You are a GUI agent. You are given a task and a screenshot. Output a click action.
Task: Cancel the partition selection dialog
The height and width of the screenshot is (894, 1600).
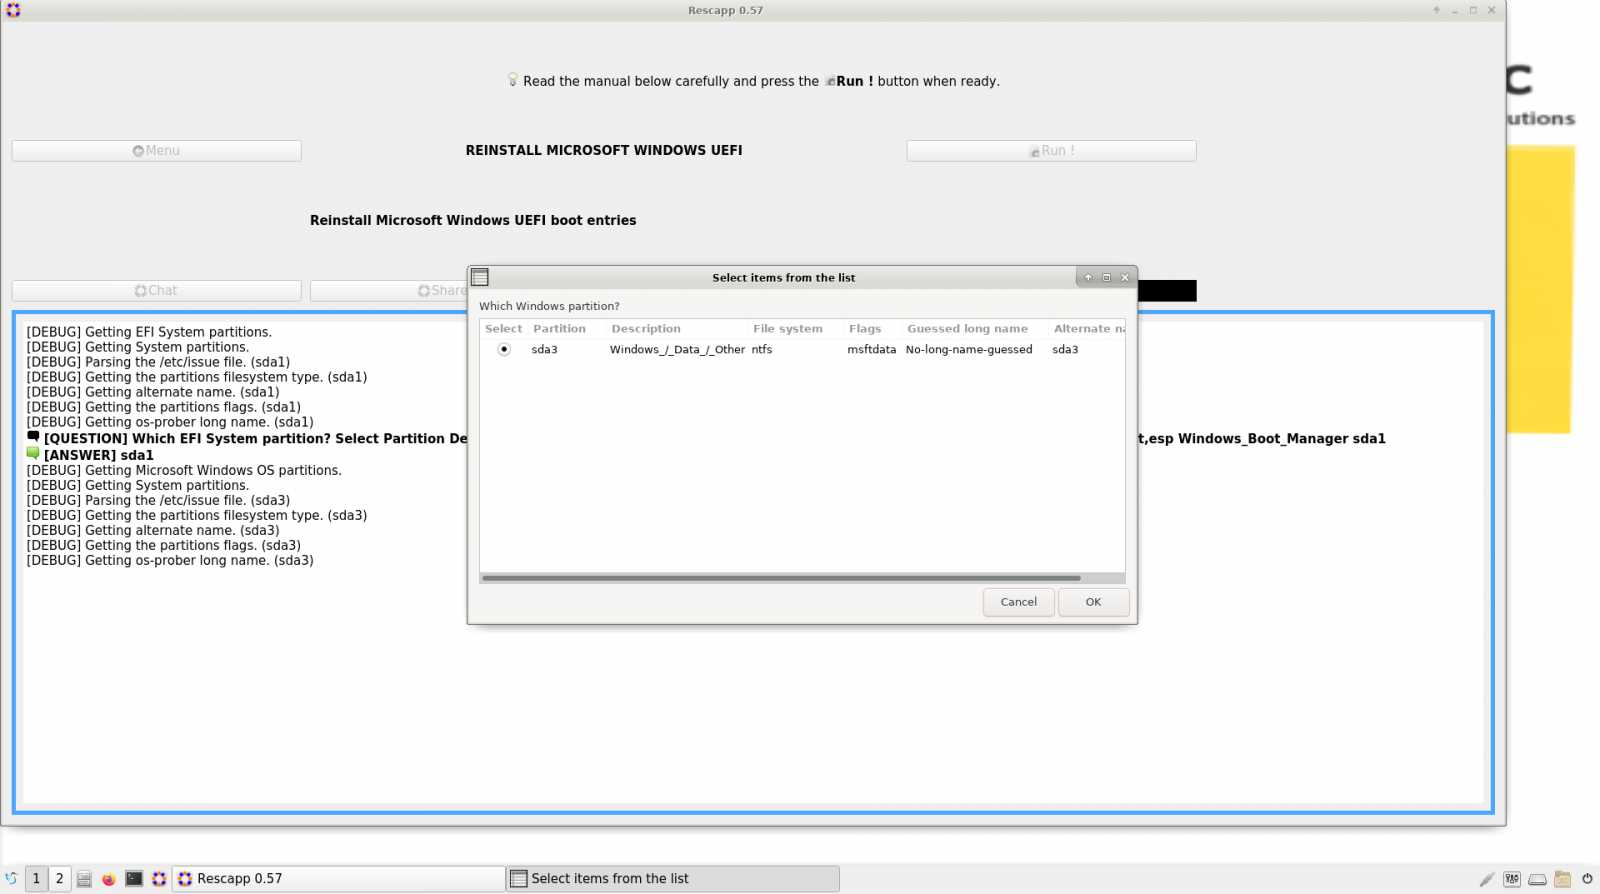pos(1018,602)
